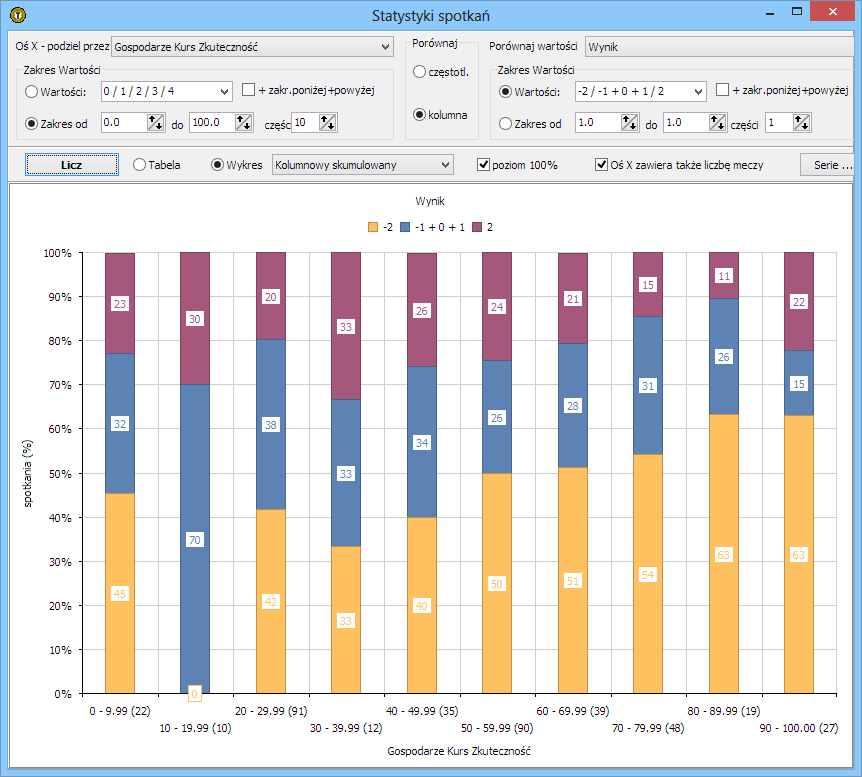Close the Statystyki spotkań window
Viewport: 862px width, 777px height.
pos(833,12)
